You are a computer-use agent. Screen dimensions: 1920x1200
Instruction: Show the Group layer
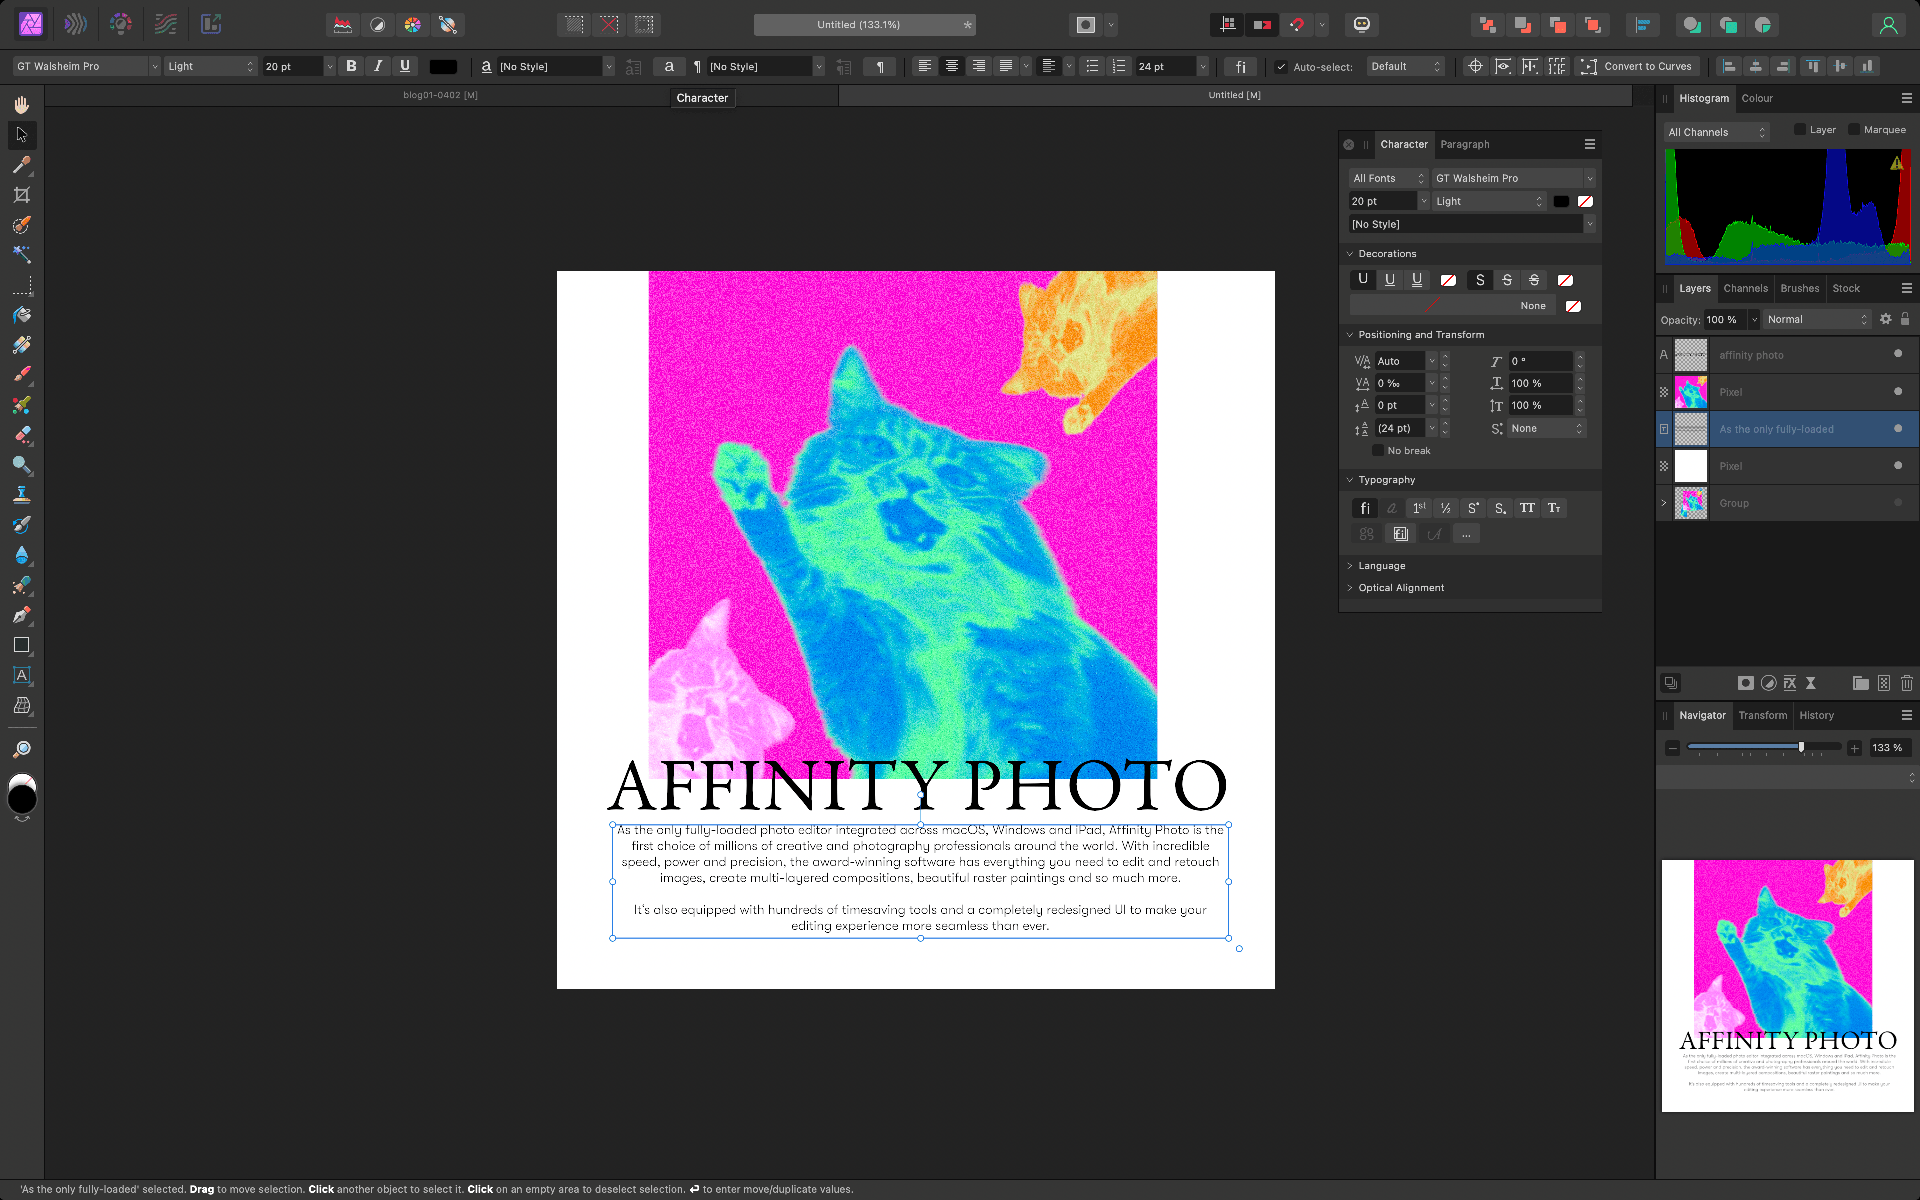pyautogui.click(x=1898, y=502)
